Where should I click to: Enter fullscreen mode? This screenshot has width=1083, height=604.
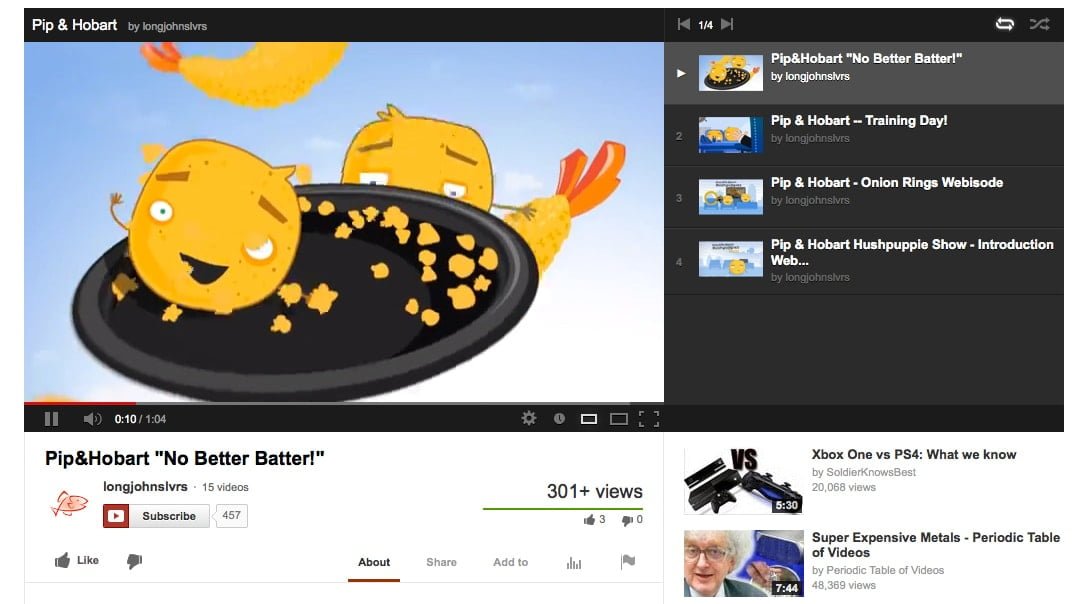coord(649,419)
